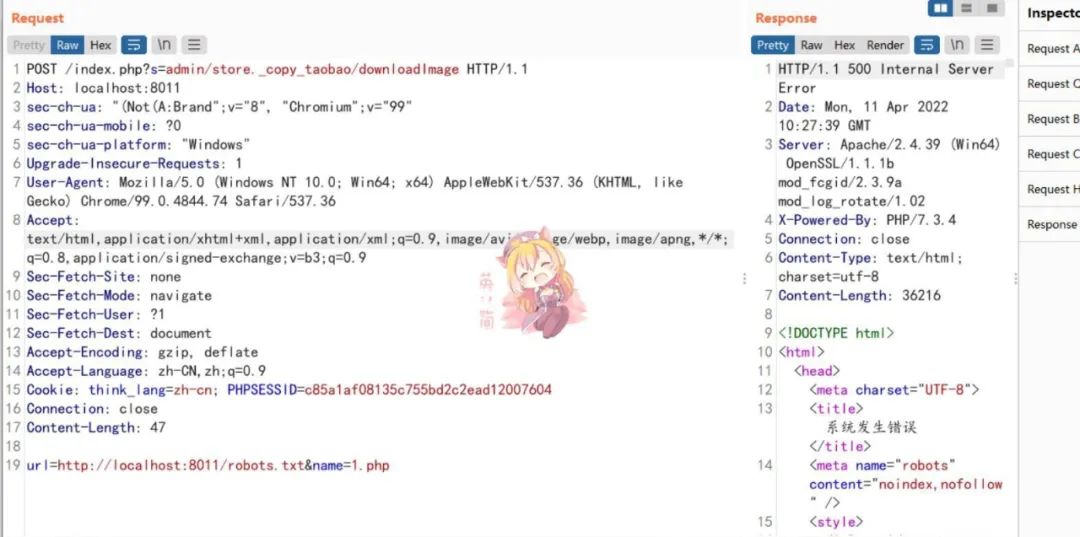This screenshot has height=537, width=1080.
Task: Open Request pane hamburger options menu
Action: 194,45
